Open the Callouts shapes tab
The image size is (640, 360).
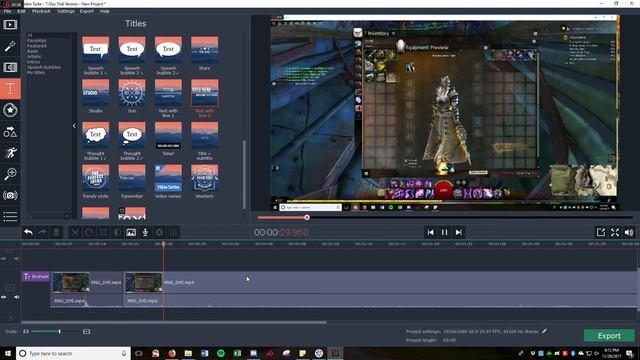tap(10, 131)
